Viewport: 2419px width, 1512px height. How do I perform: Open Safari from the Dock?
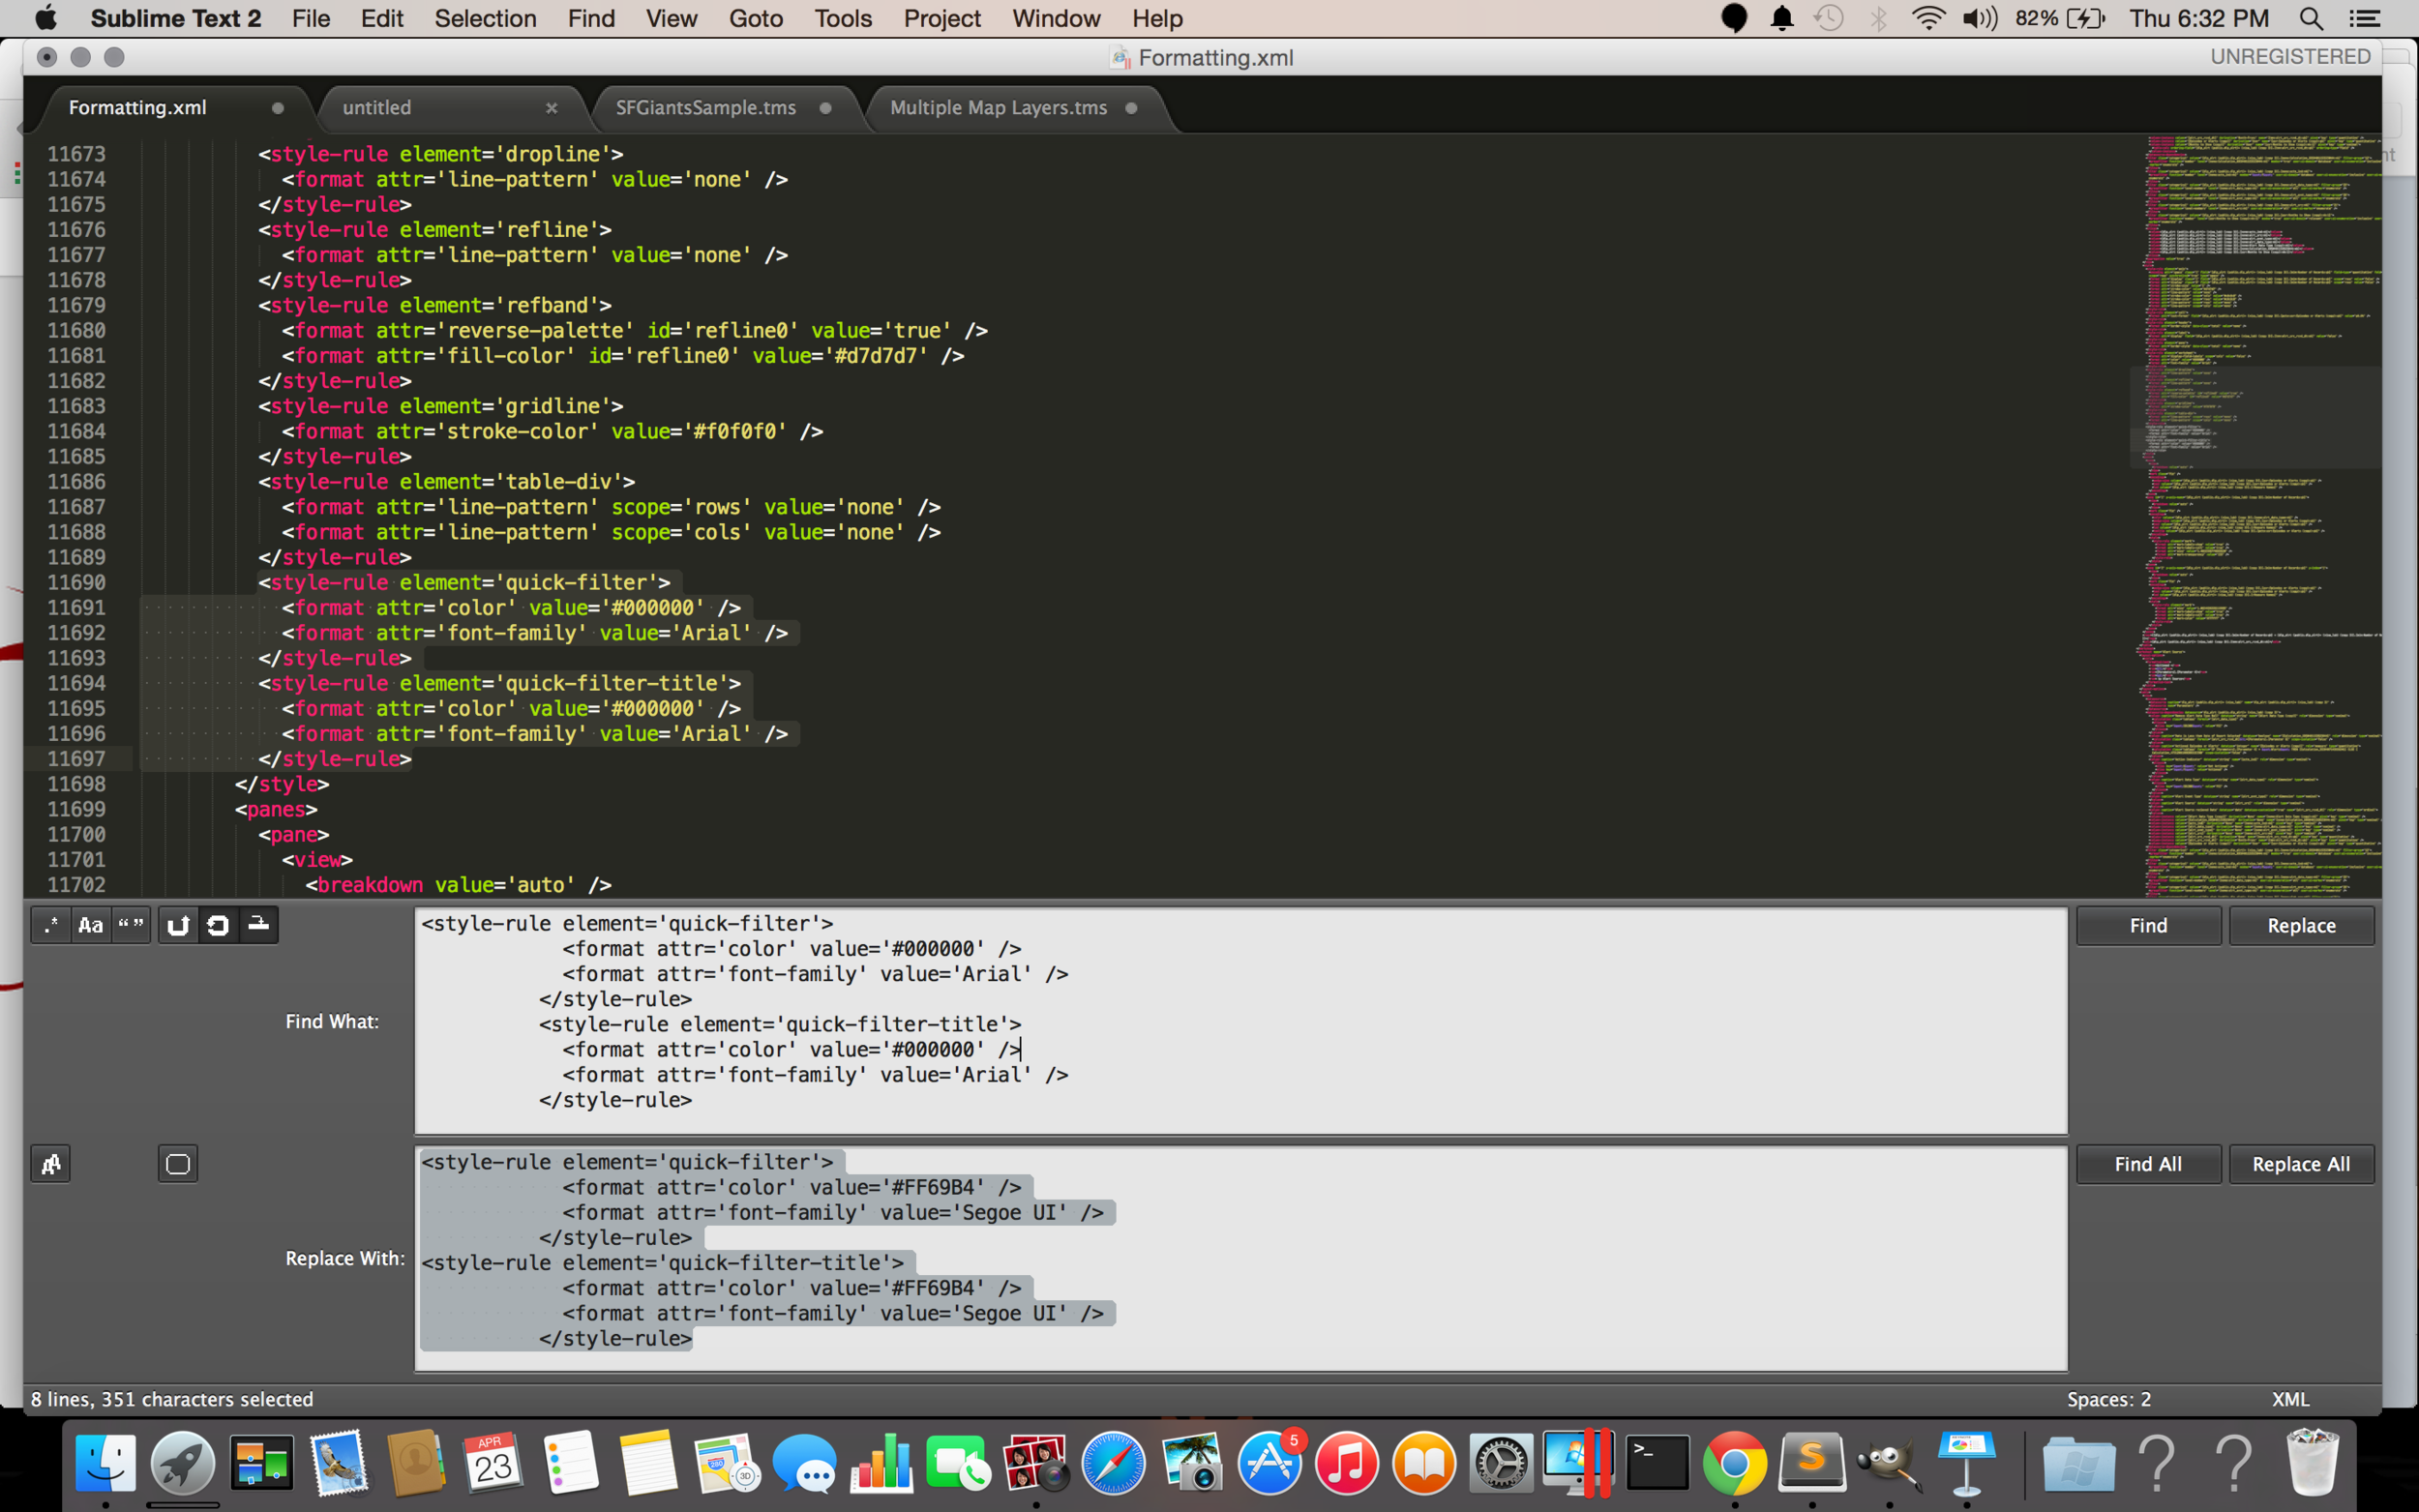pyautogui.click(x=1113, y=1463)
